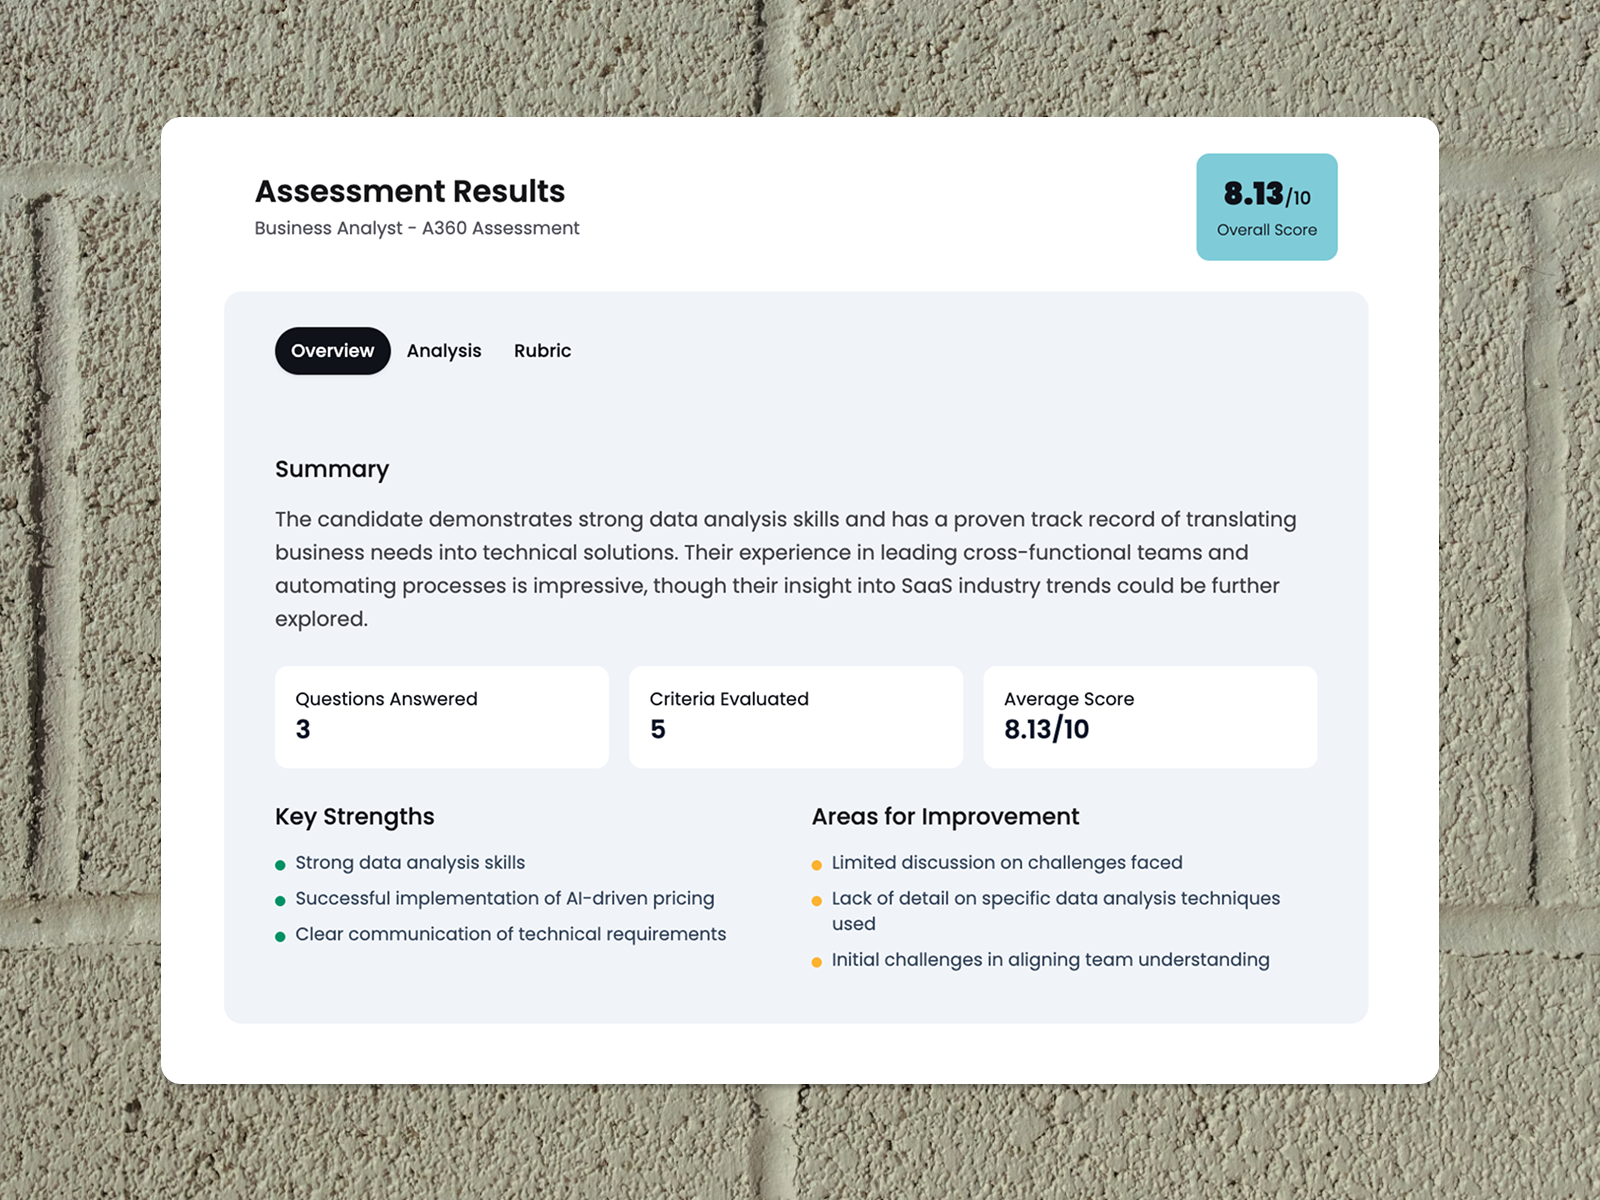Image resolution: width=1600 pixels, height=1200 pixels.
Task: Click the Summary section heading
Action: point(332,470)
